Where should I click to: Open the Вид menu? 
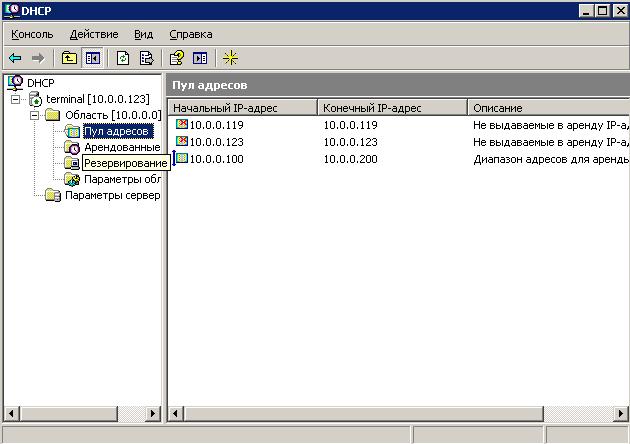tap(143, 34)
